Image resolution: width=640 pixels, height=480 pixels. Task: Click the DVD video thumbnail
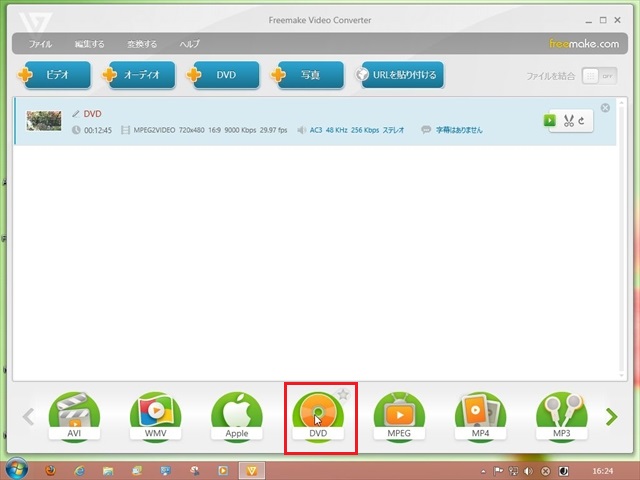coord(44,121)
